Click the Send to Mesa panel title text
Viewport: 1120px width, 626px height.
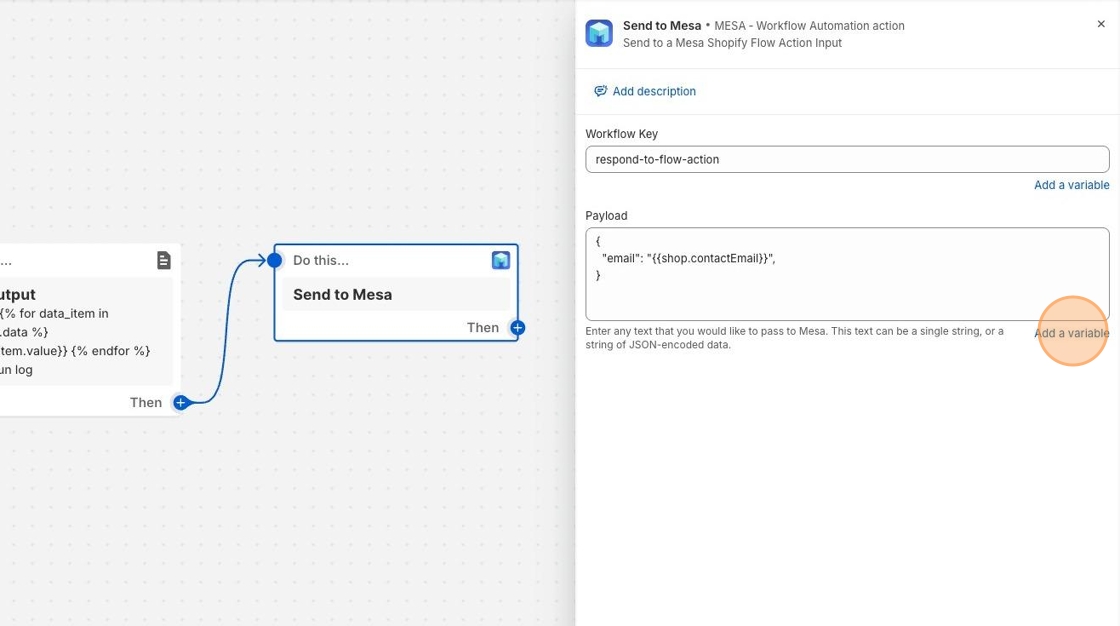tap(661, 25)
